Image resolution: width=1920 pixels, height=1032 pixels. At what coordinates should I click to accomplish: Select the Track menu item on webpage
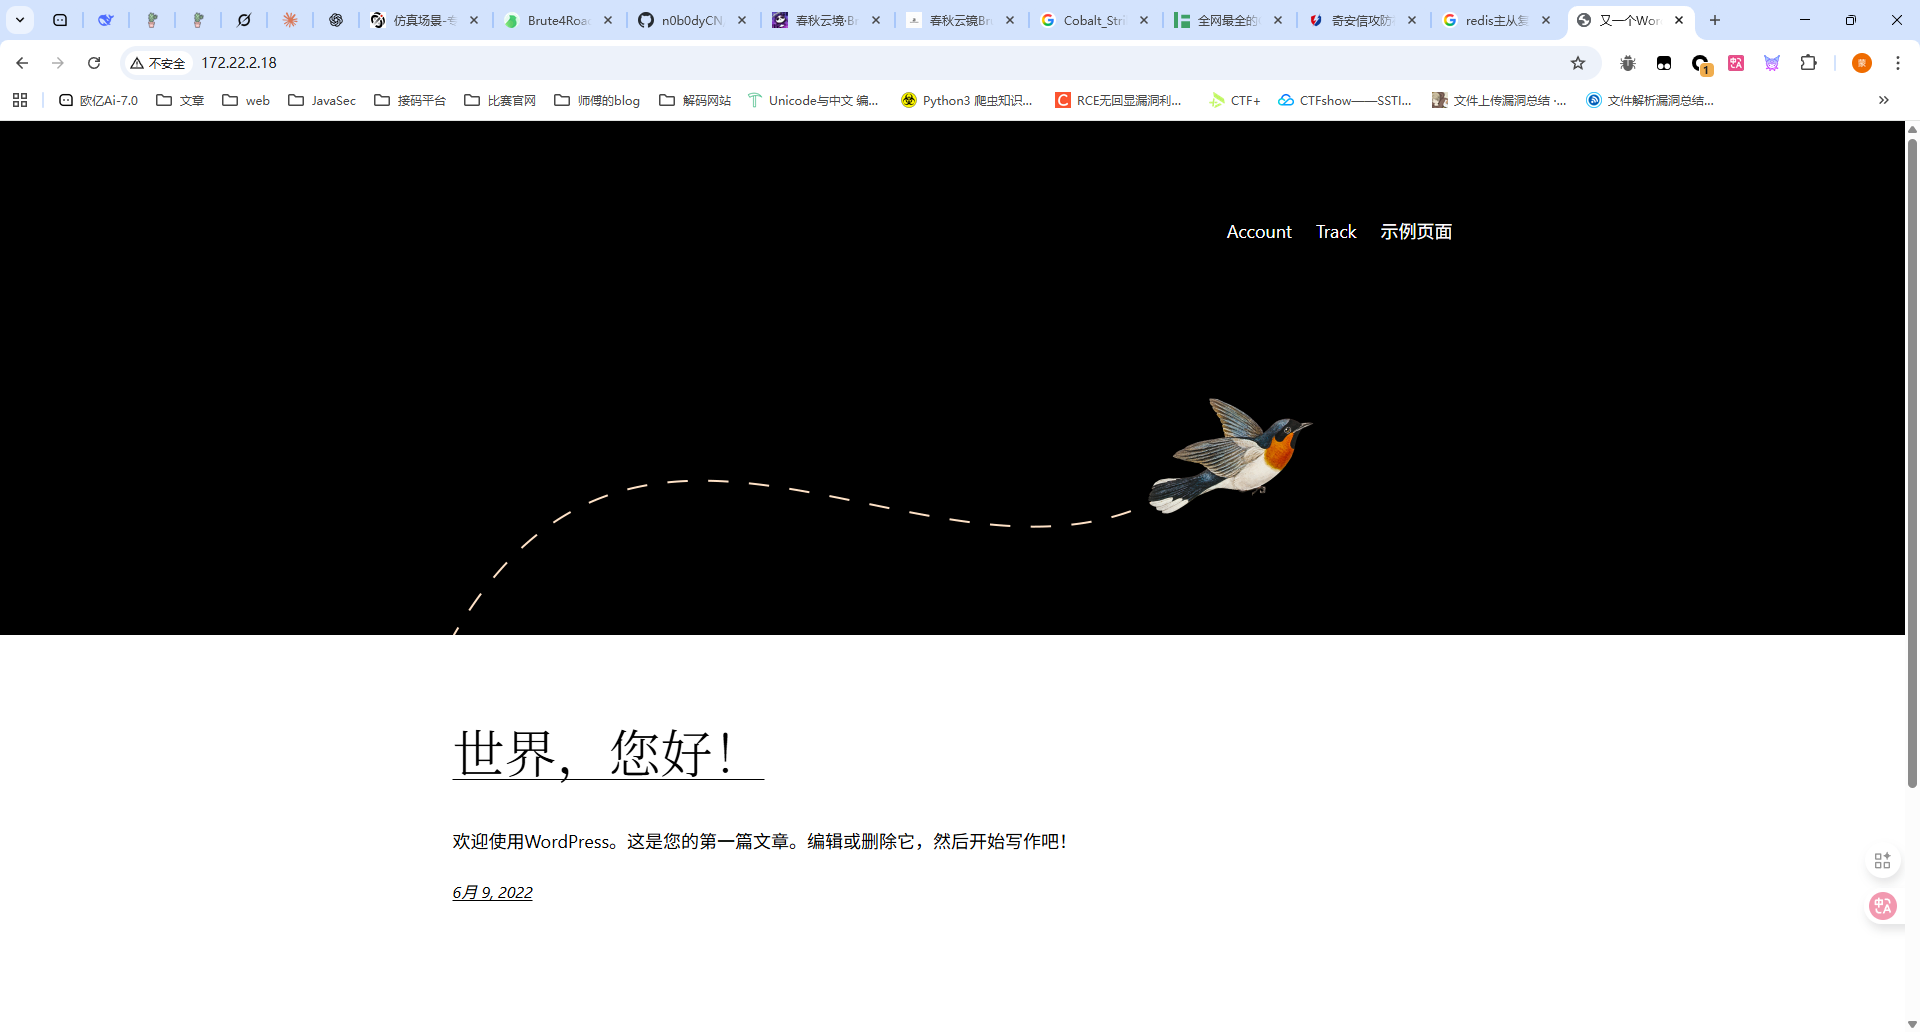[x=1335, y=231]
